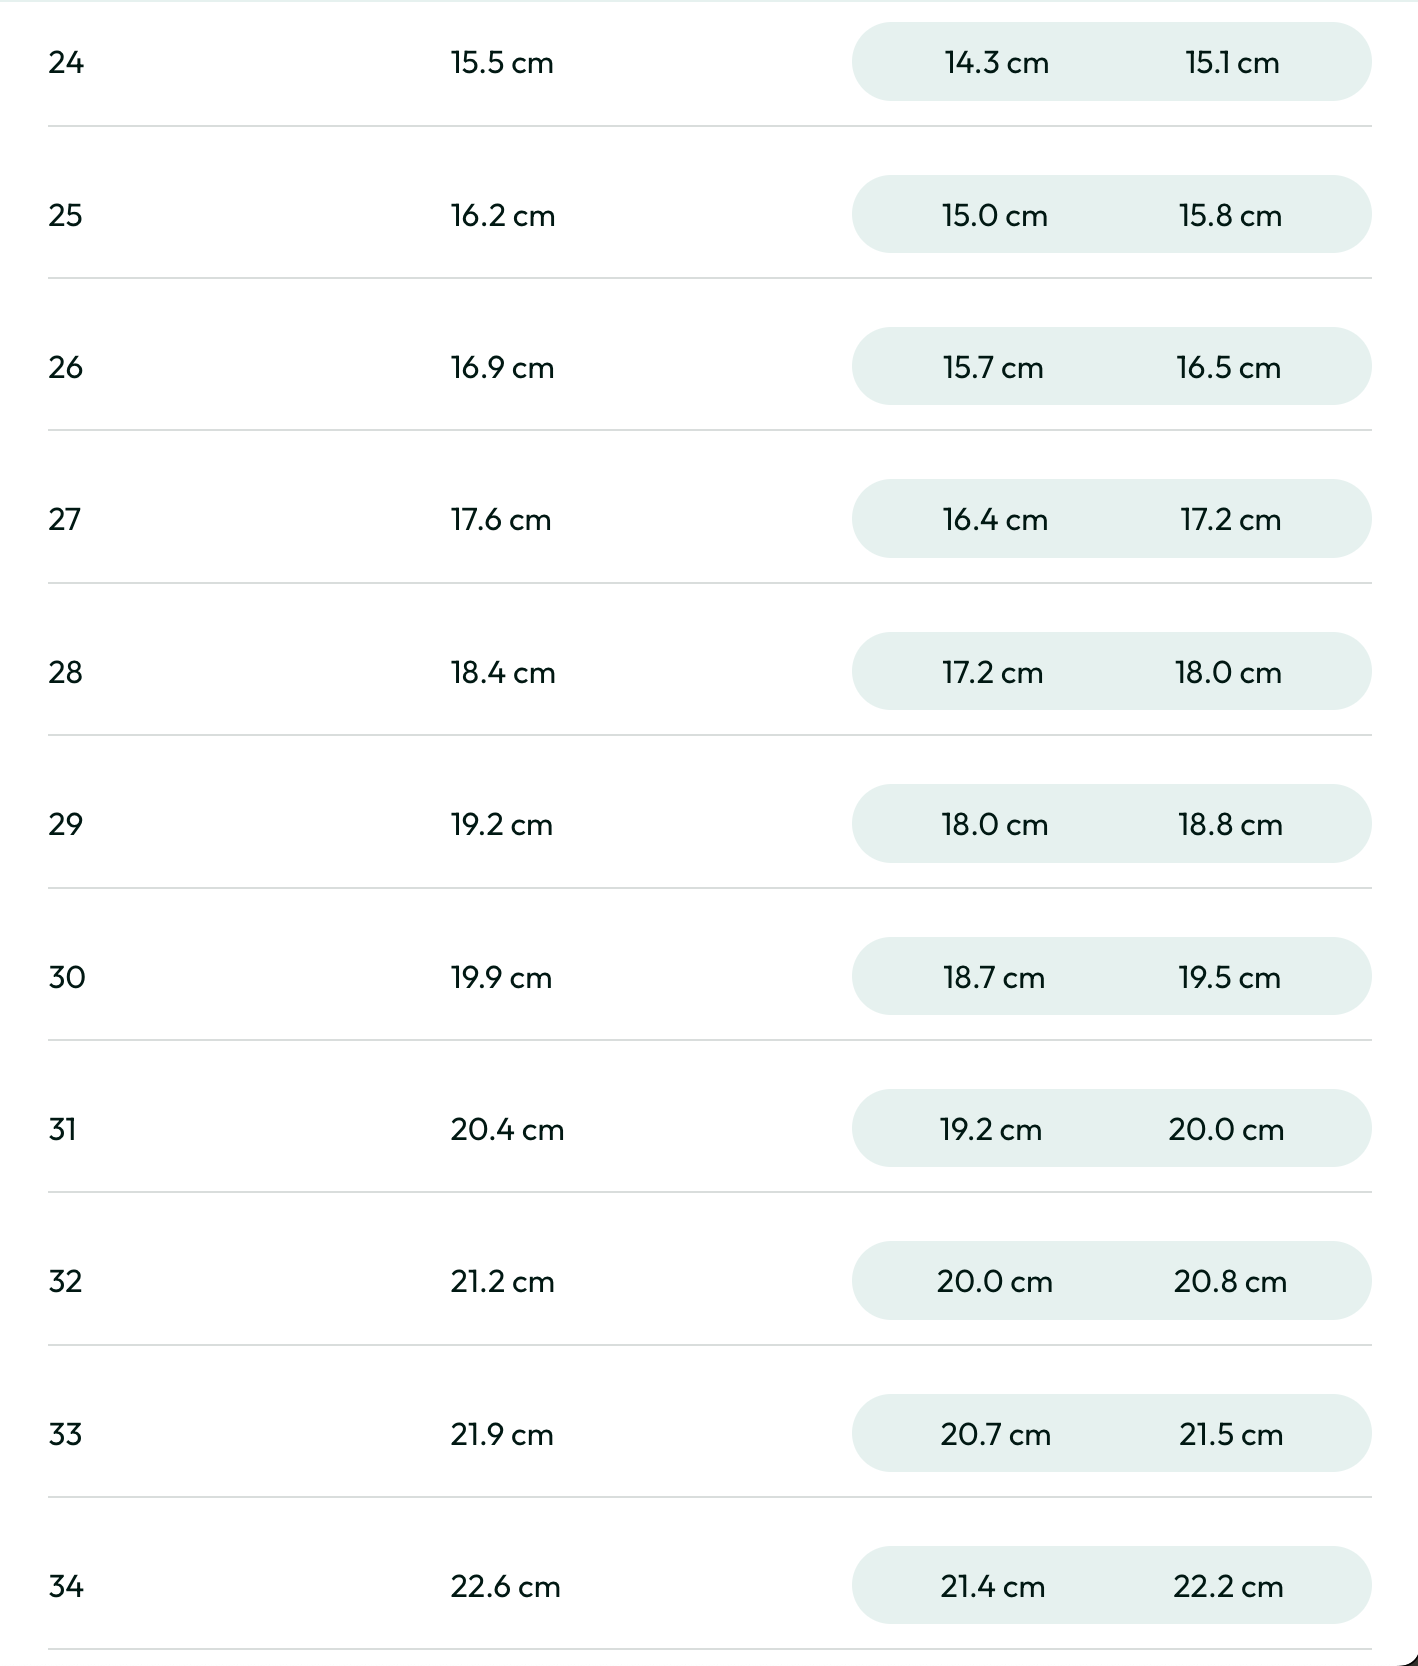Click the 20.7 cm value in size 33 row
1418x1666 pixels.
(x=995, y=1435)
